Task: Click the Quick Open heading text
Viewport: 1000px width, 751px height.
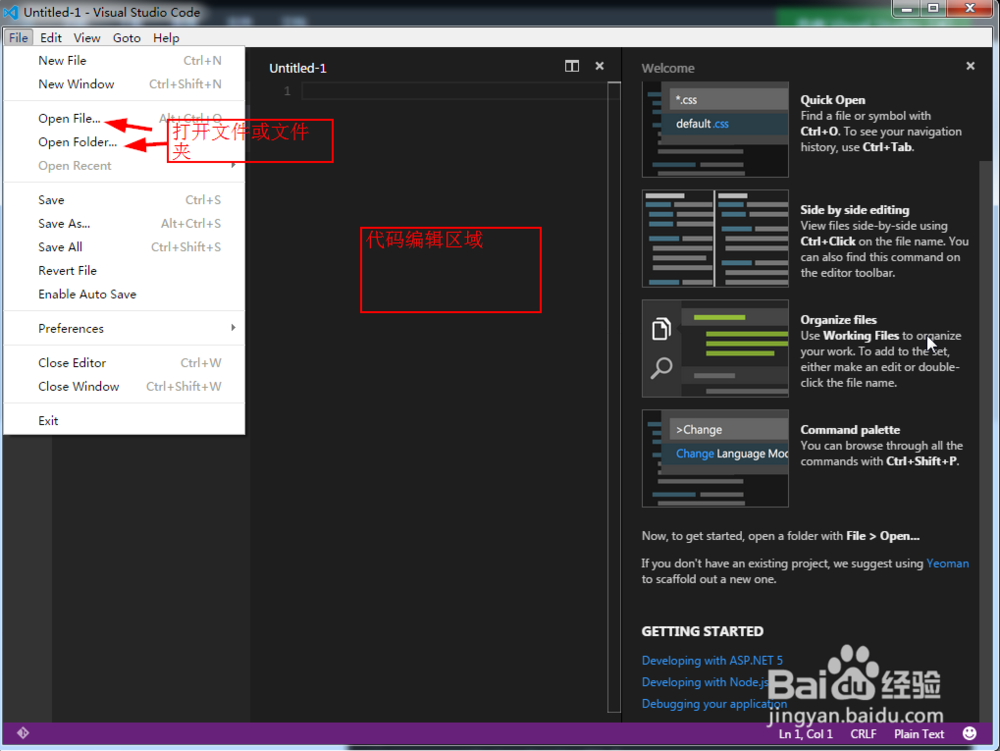Action: pos(833,100)
